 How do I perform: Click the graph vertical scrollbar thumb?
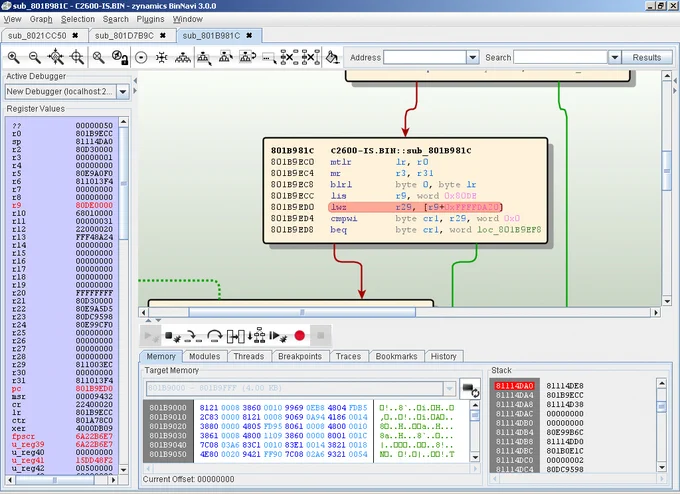coord(667,170)
